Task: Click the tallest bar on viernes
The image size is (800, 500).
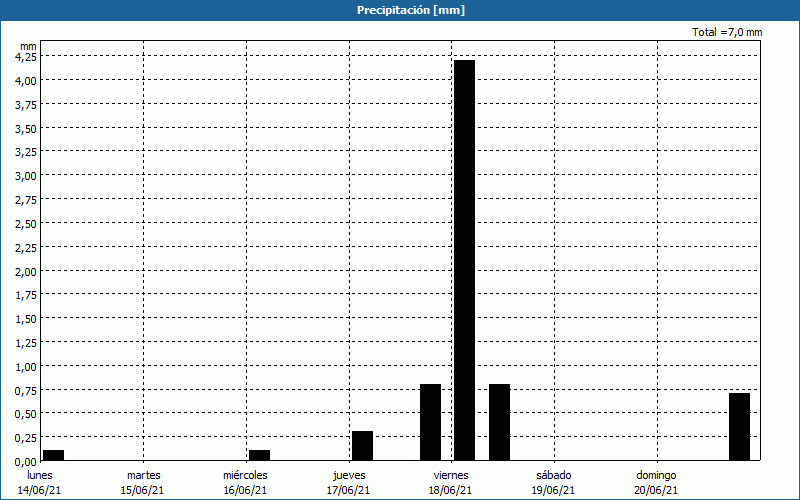Action: pos(464,260)
